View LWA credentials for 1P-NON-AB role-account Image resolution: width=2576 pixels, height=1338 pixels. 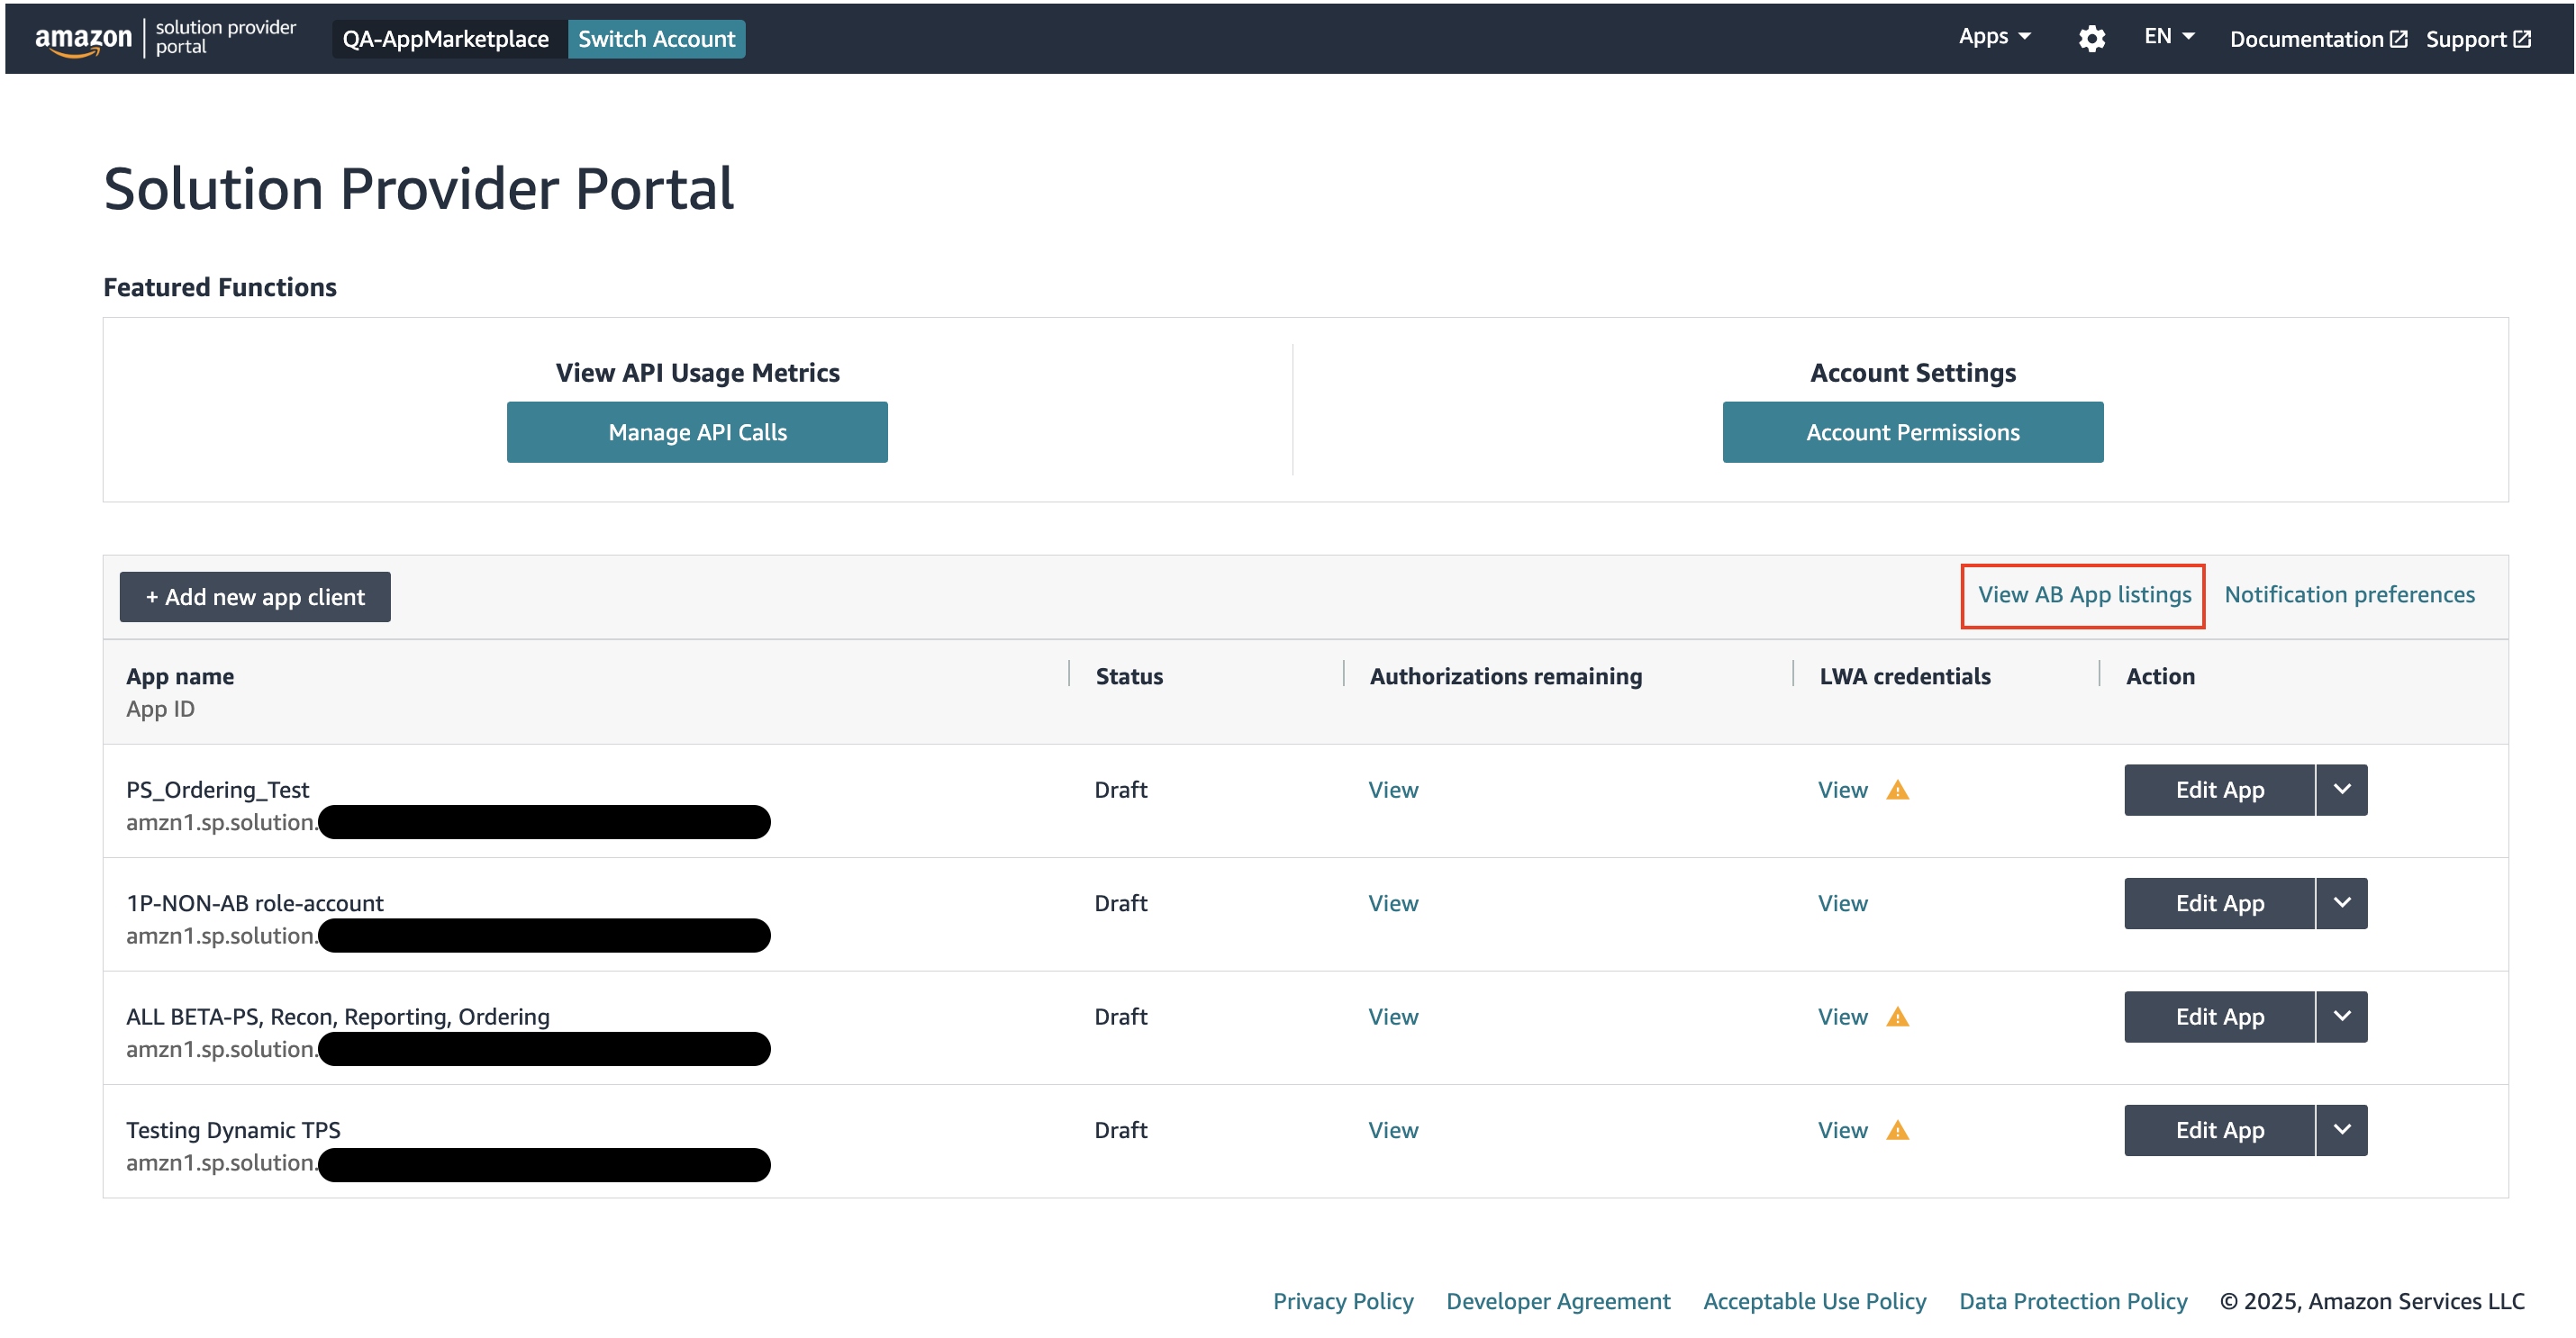(1842, 903)
